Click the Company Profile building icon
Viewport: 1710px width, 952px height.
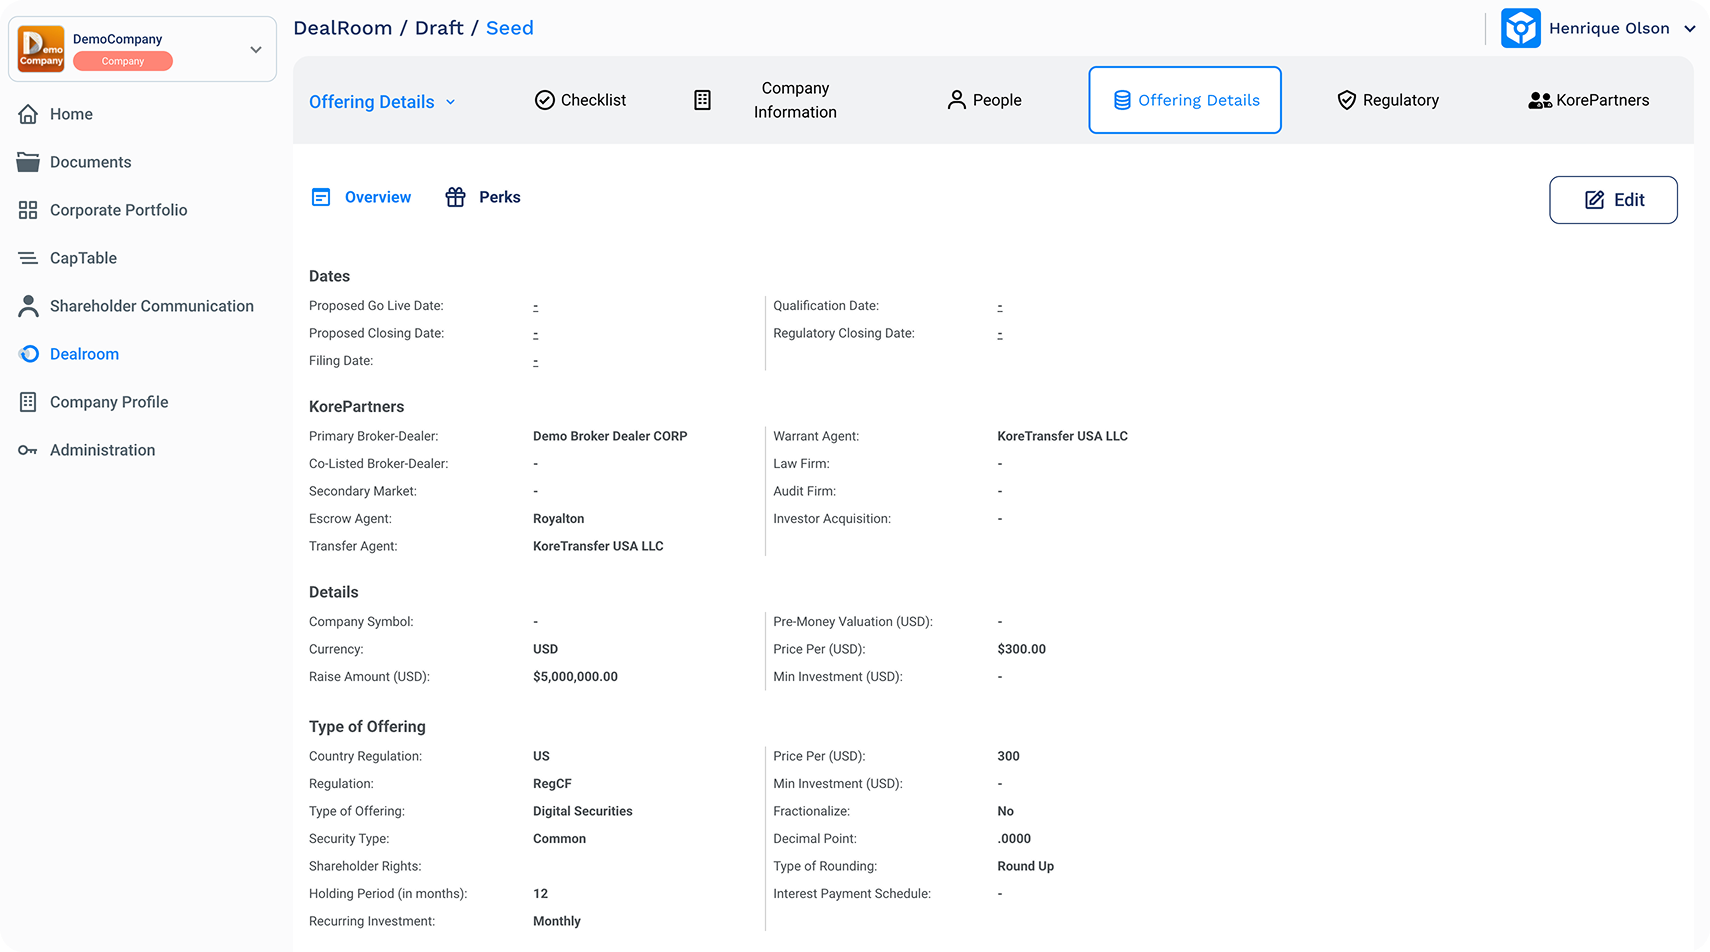(x=28, y=402)
